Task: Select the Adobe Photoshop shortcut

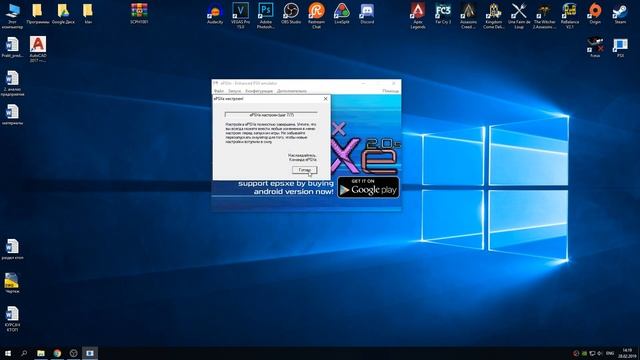Action: 266,16
